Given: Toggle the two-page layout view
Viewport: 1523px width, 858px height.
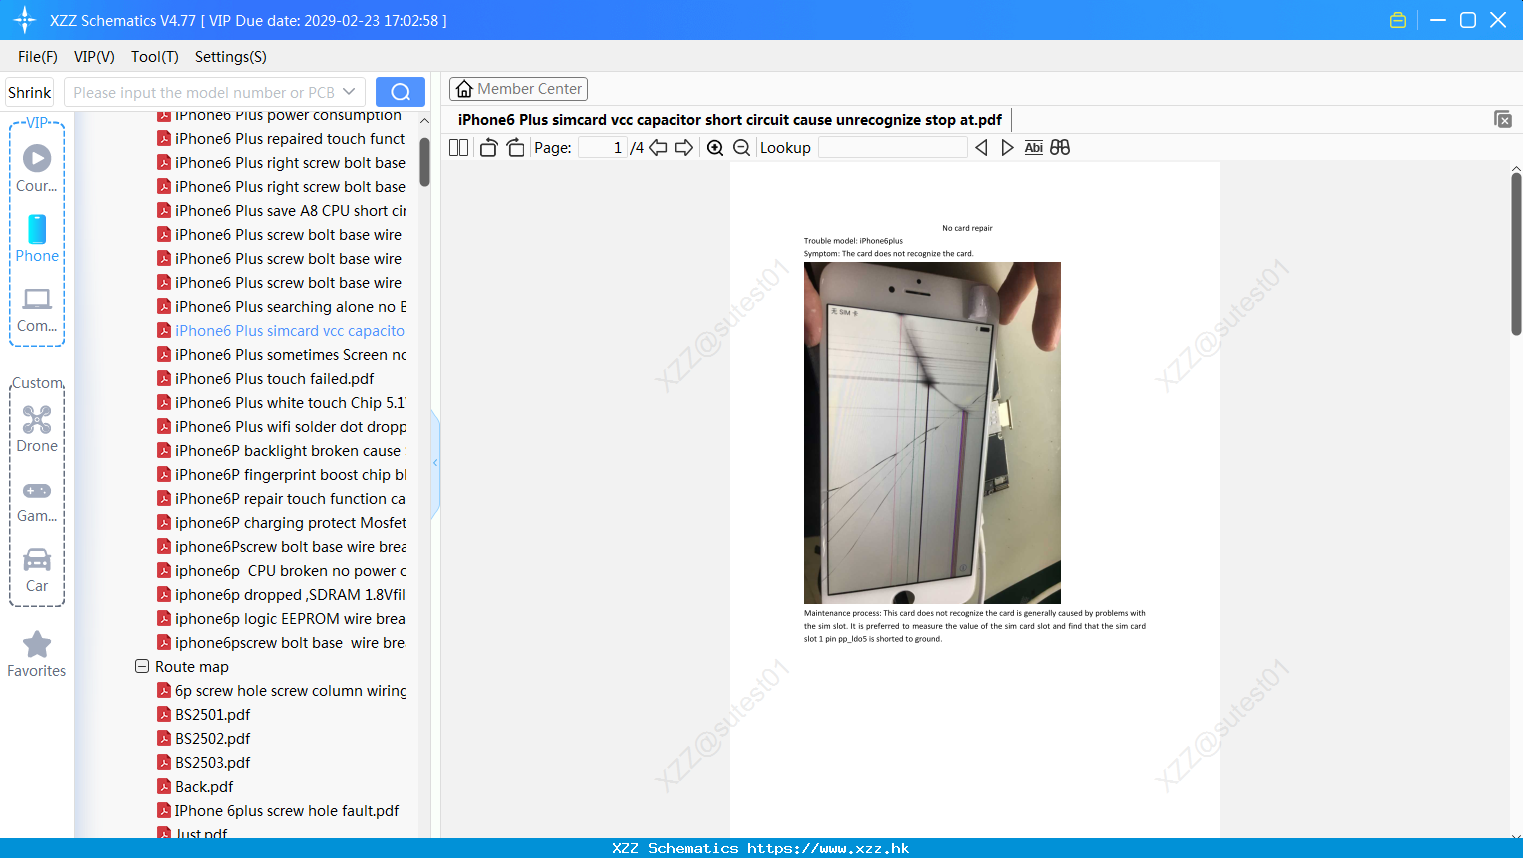Looking at the screenshot, I should (458, 147).
